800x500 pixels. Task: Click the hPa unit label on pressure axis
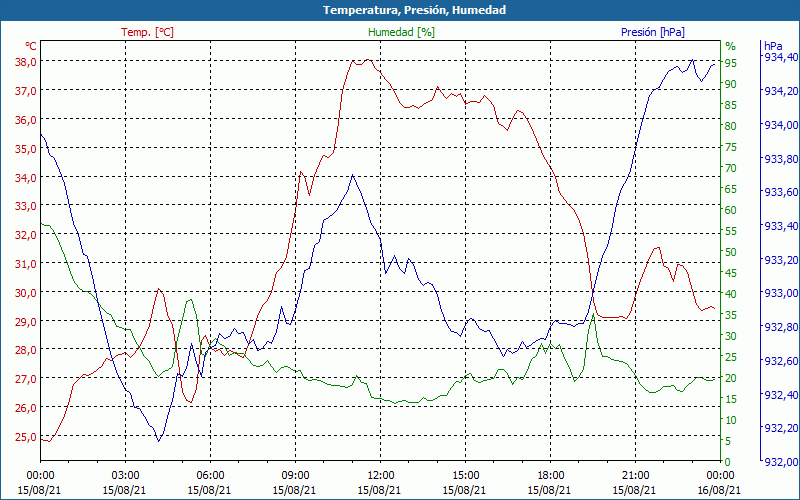[x=772, y=46]
